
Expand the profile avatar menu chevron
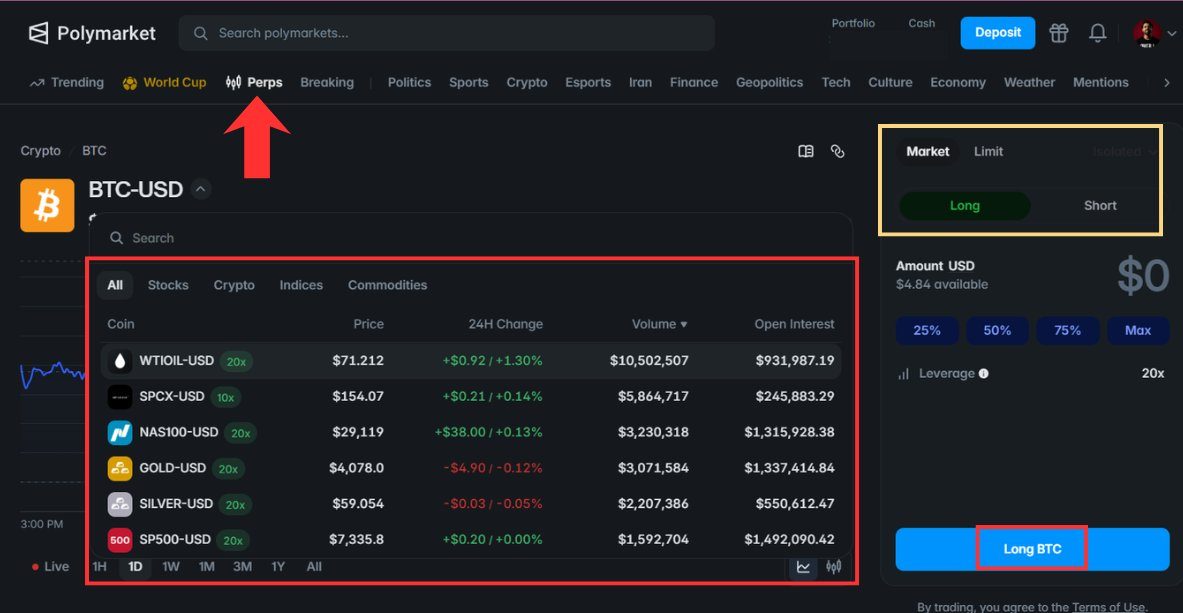point(1171,33)
